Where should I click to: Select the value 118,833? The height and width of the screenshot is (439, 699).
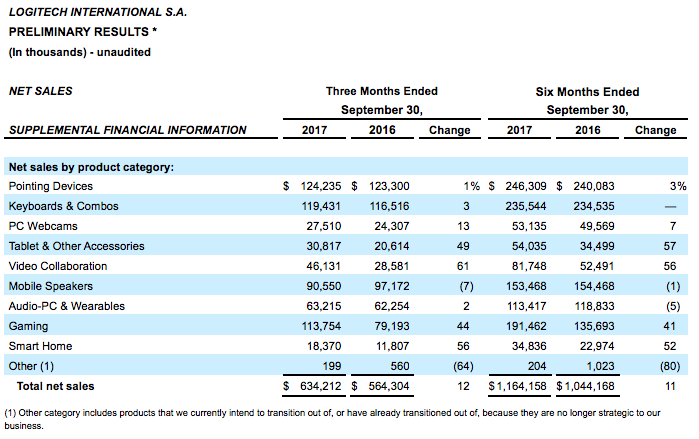click(594, 306)
